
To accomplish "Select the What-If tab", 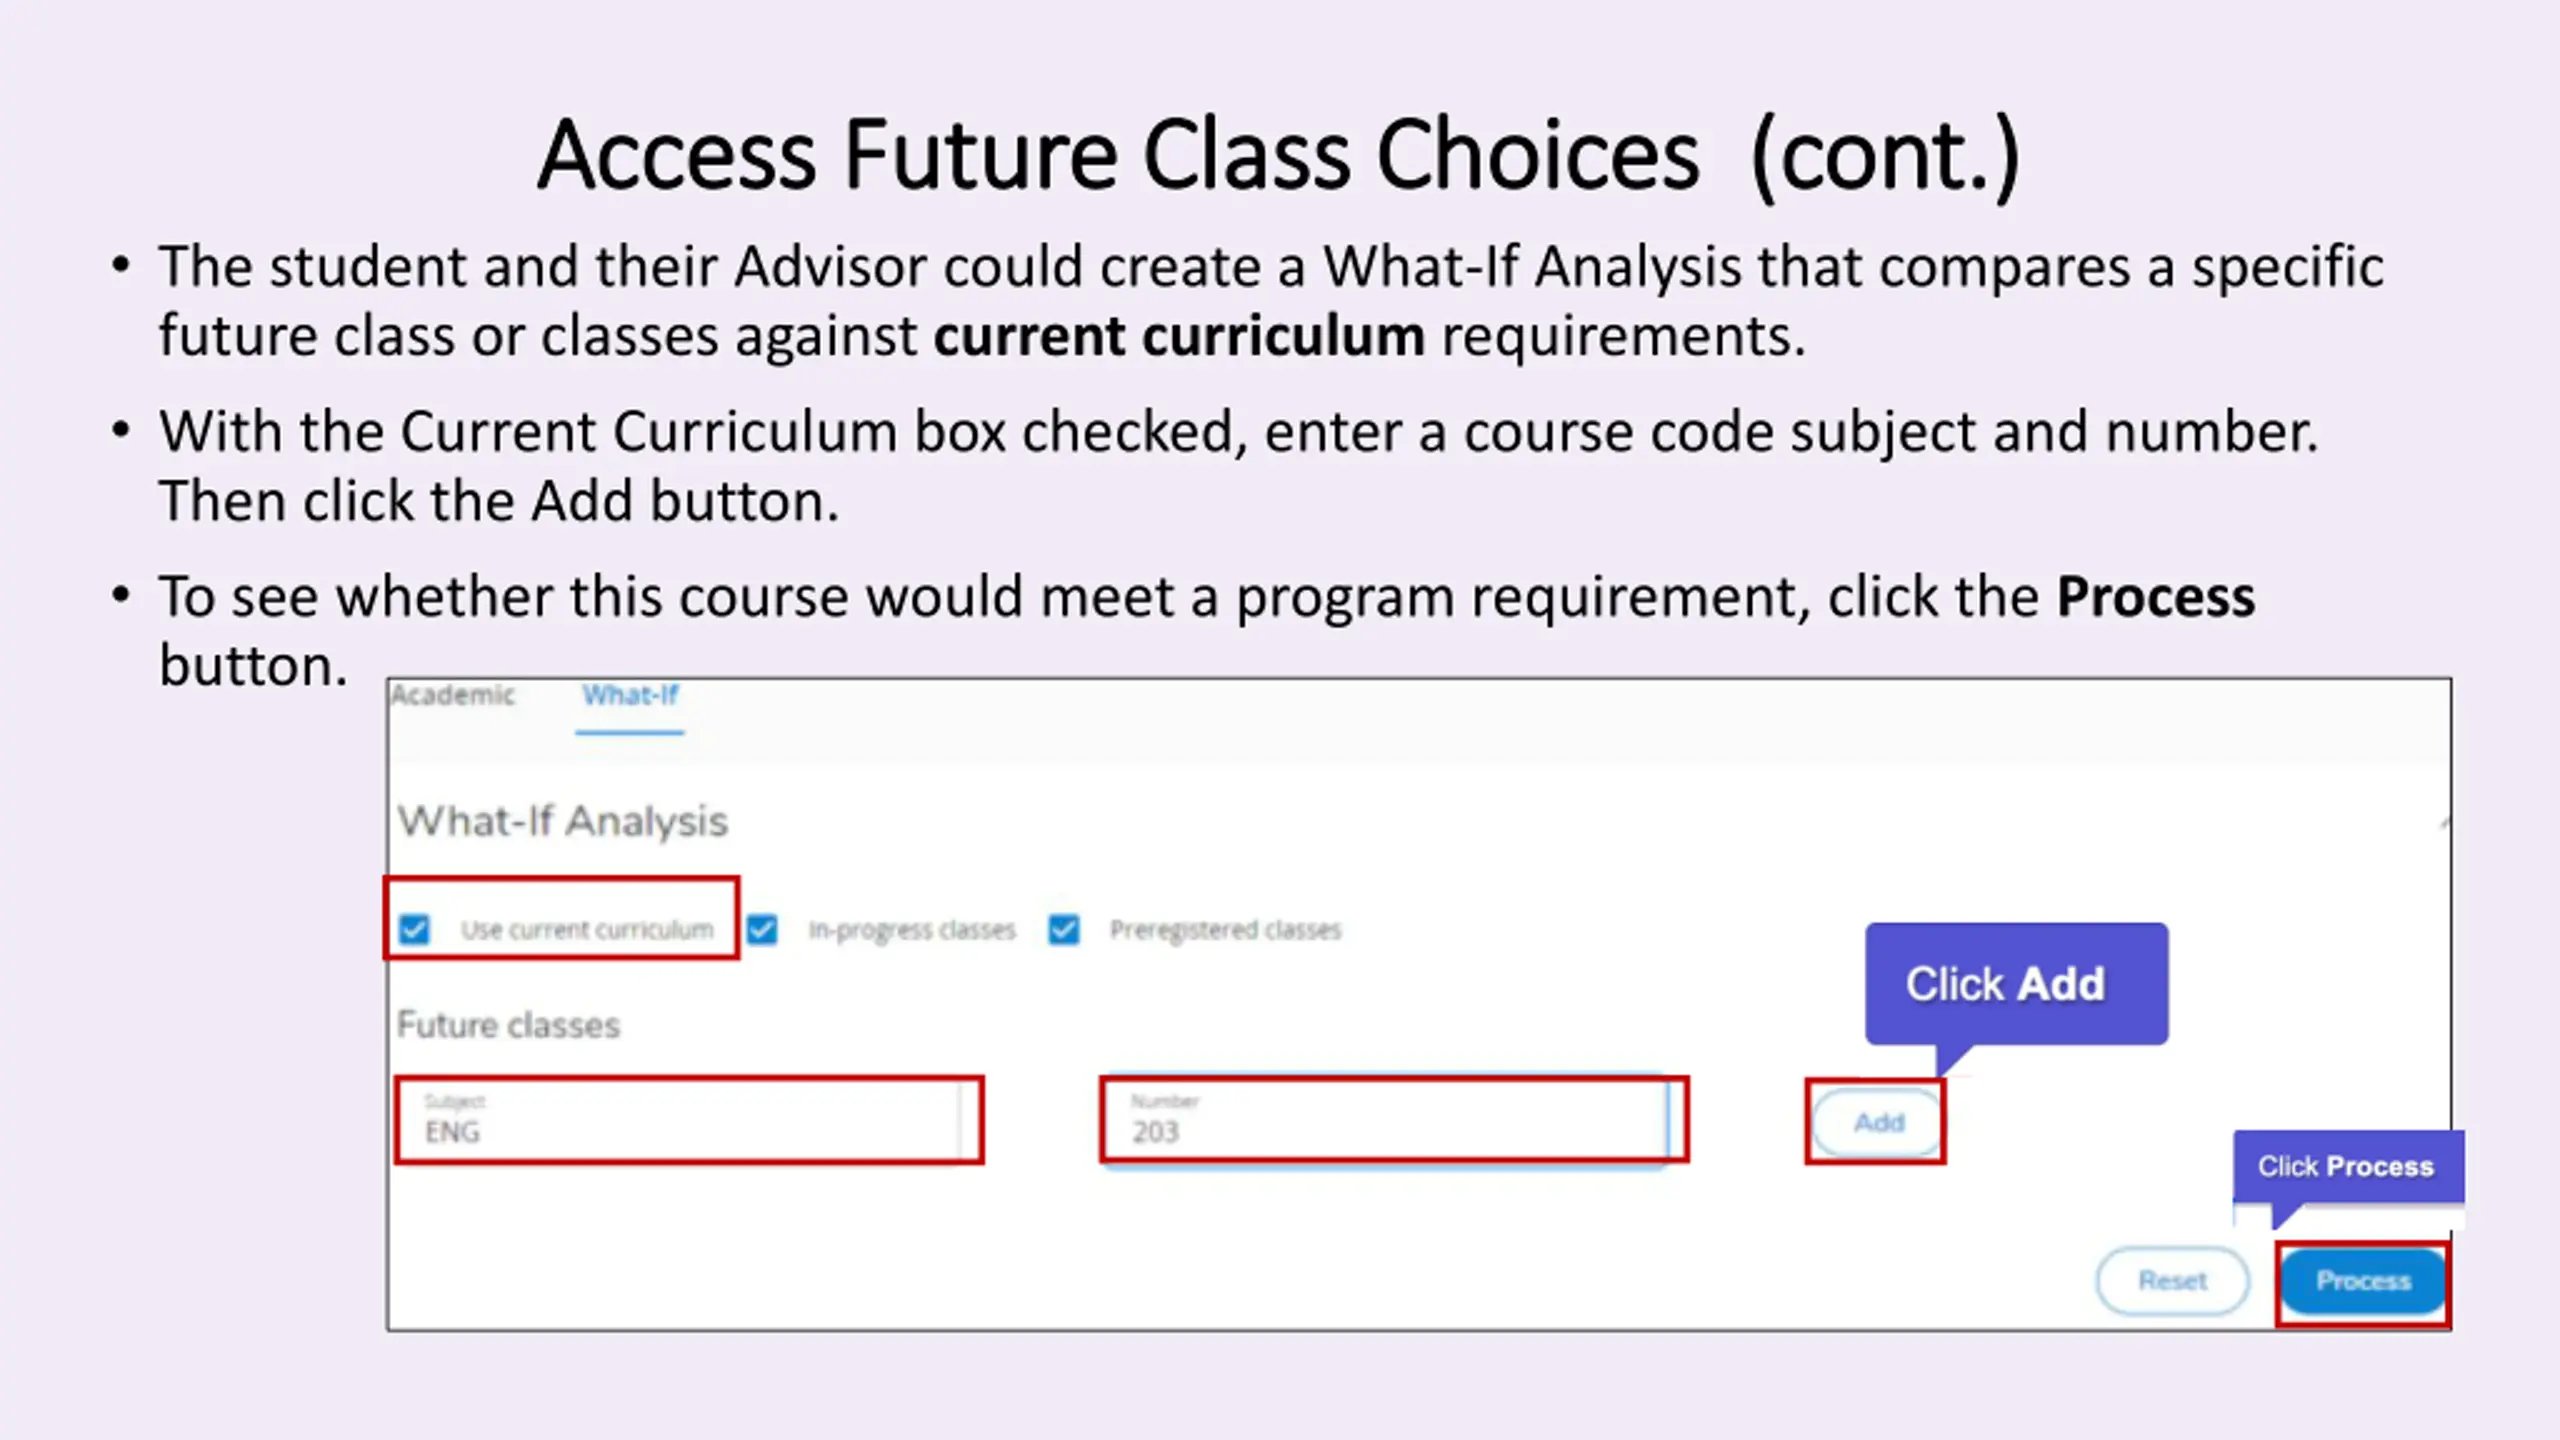I will click(630, 695).
